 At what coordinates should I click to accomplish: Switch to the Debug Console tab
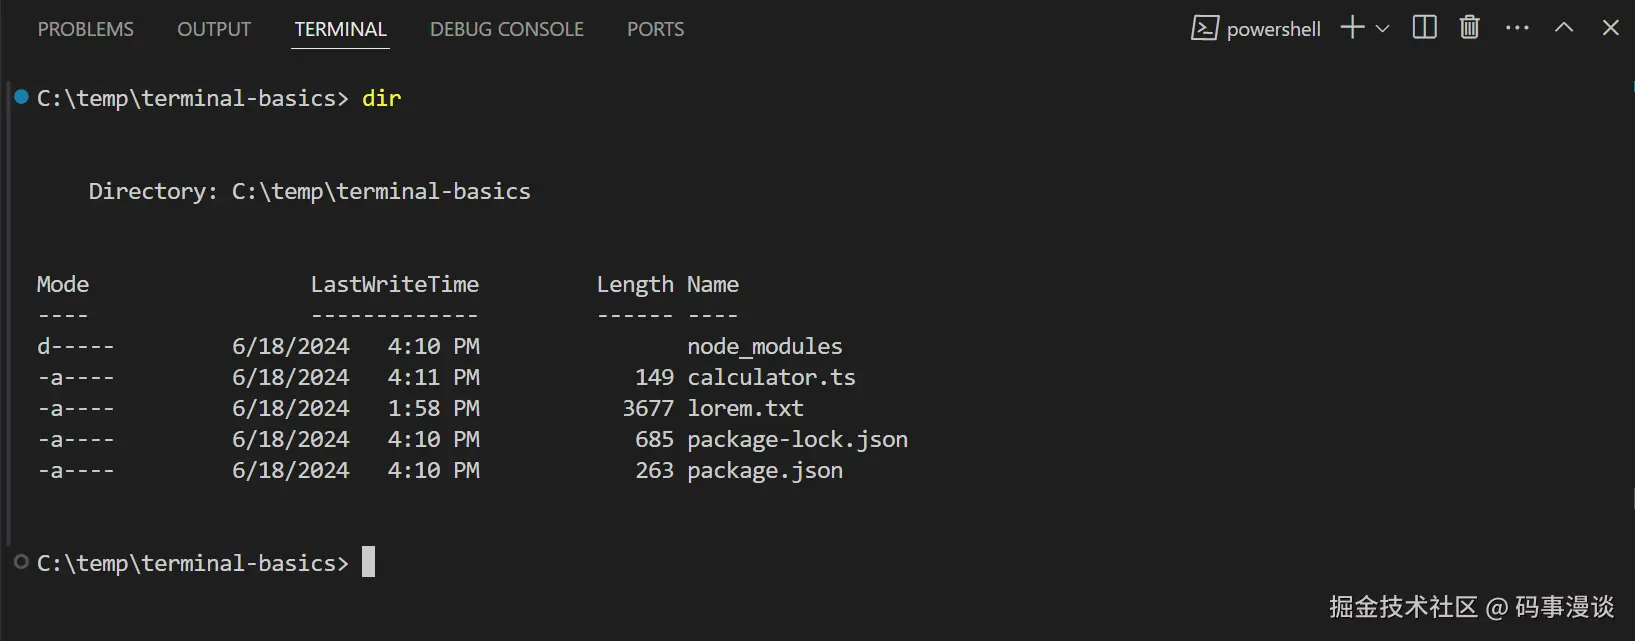pos(507,29)
